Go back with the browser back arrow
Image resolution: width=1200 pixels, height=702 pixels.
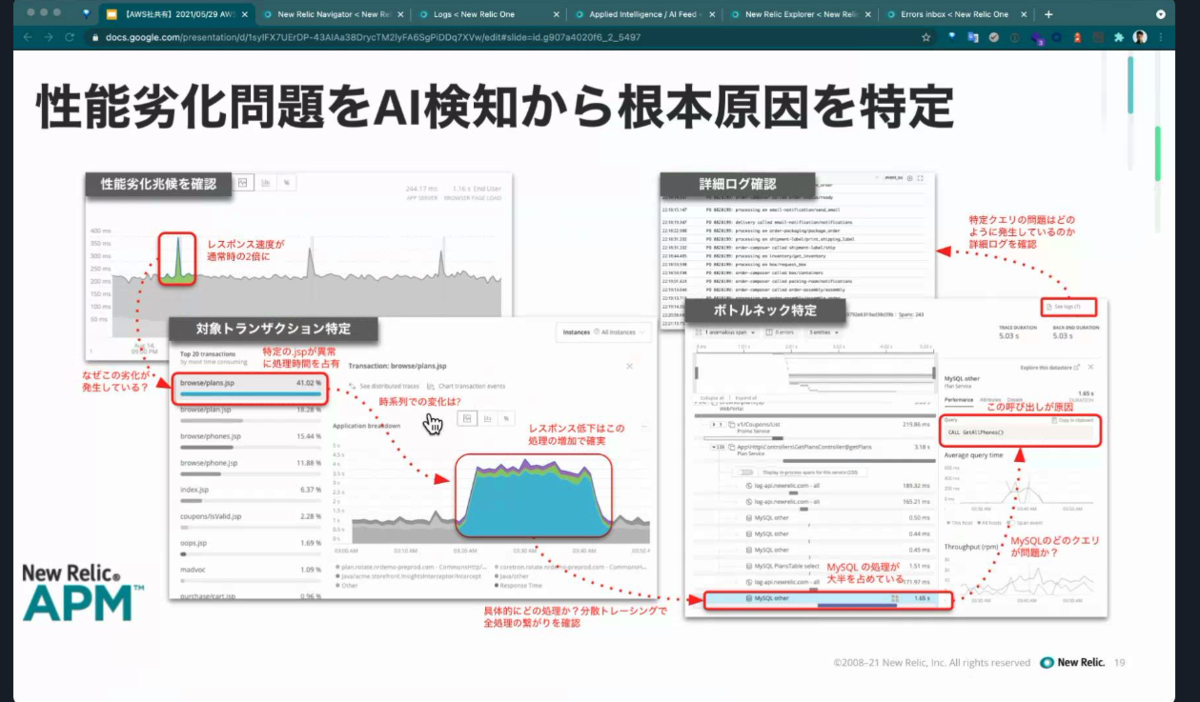pos(27,37)
